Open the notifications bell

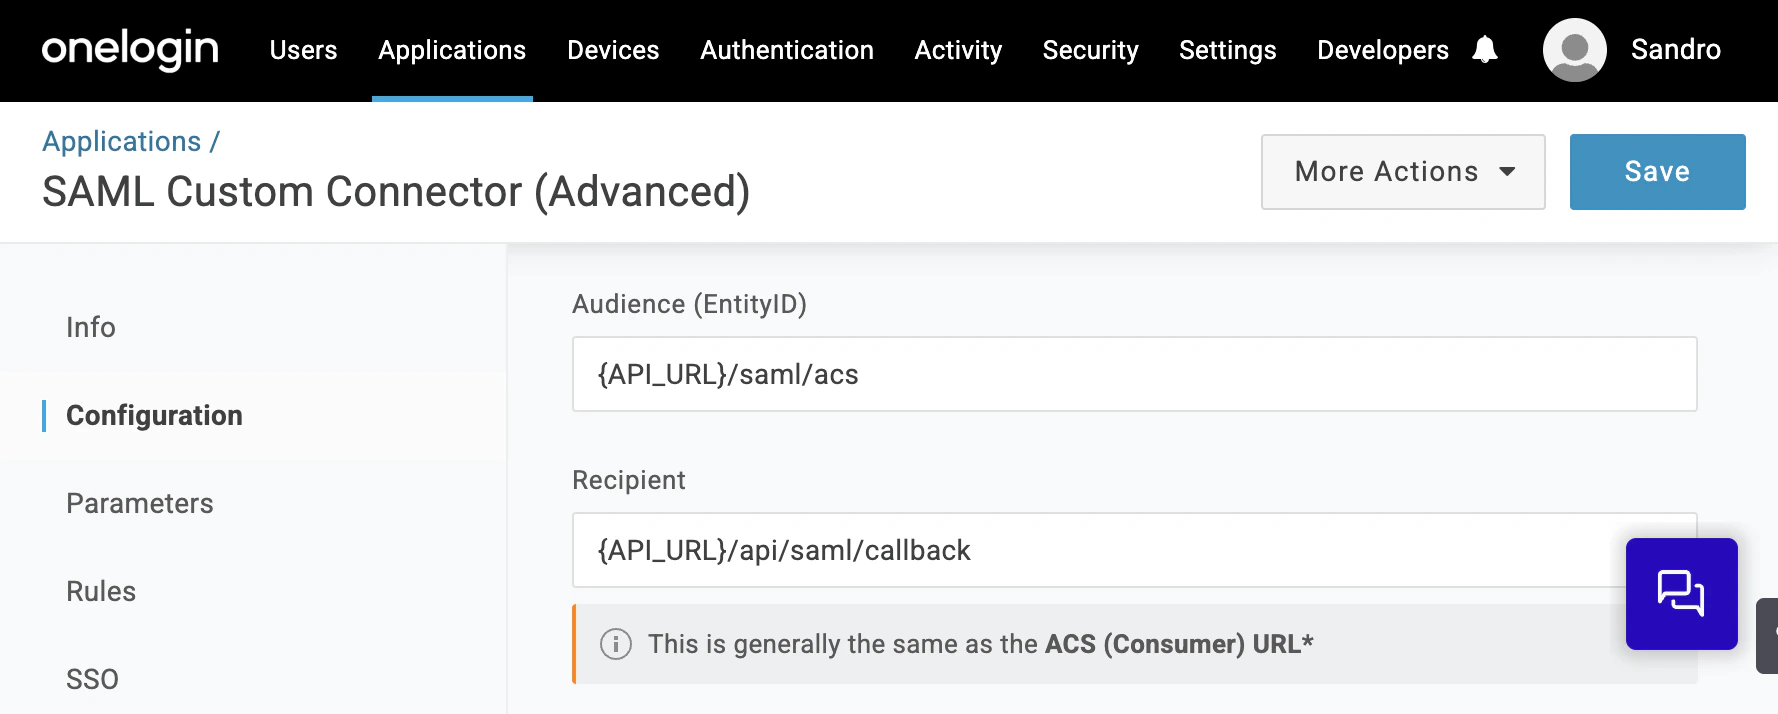point(1485,49)
